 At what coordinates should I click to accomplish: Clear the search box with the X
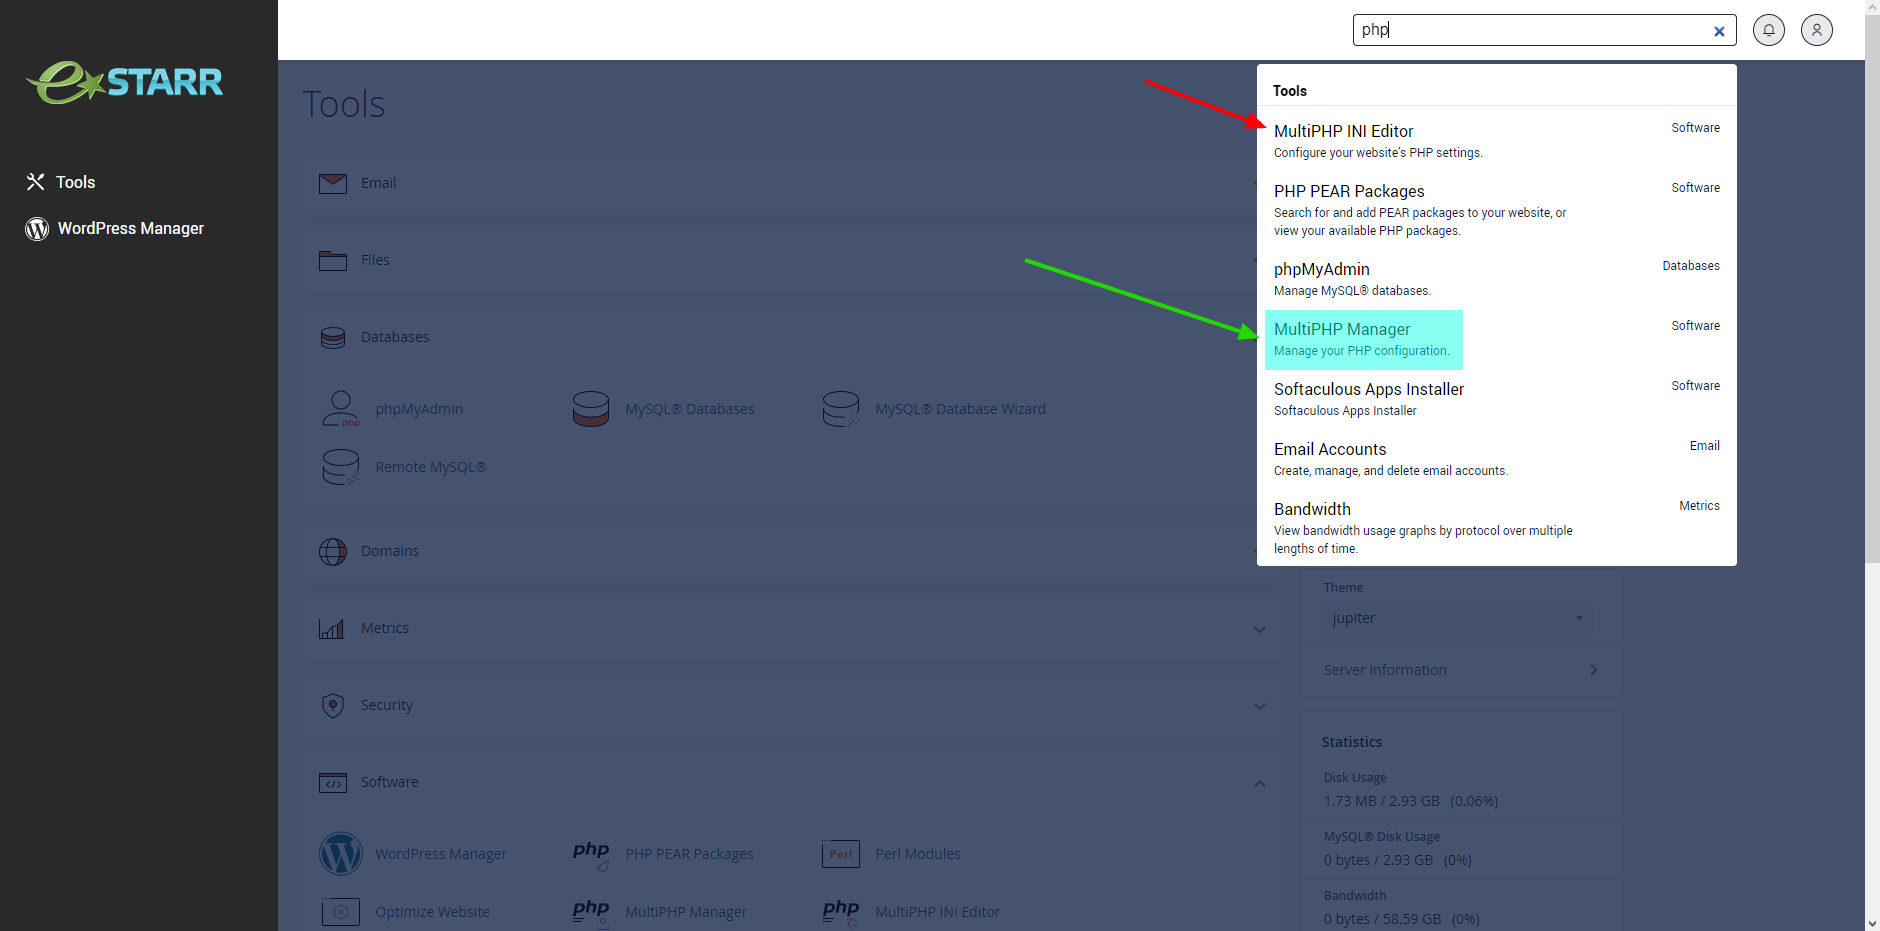1719,31
